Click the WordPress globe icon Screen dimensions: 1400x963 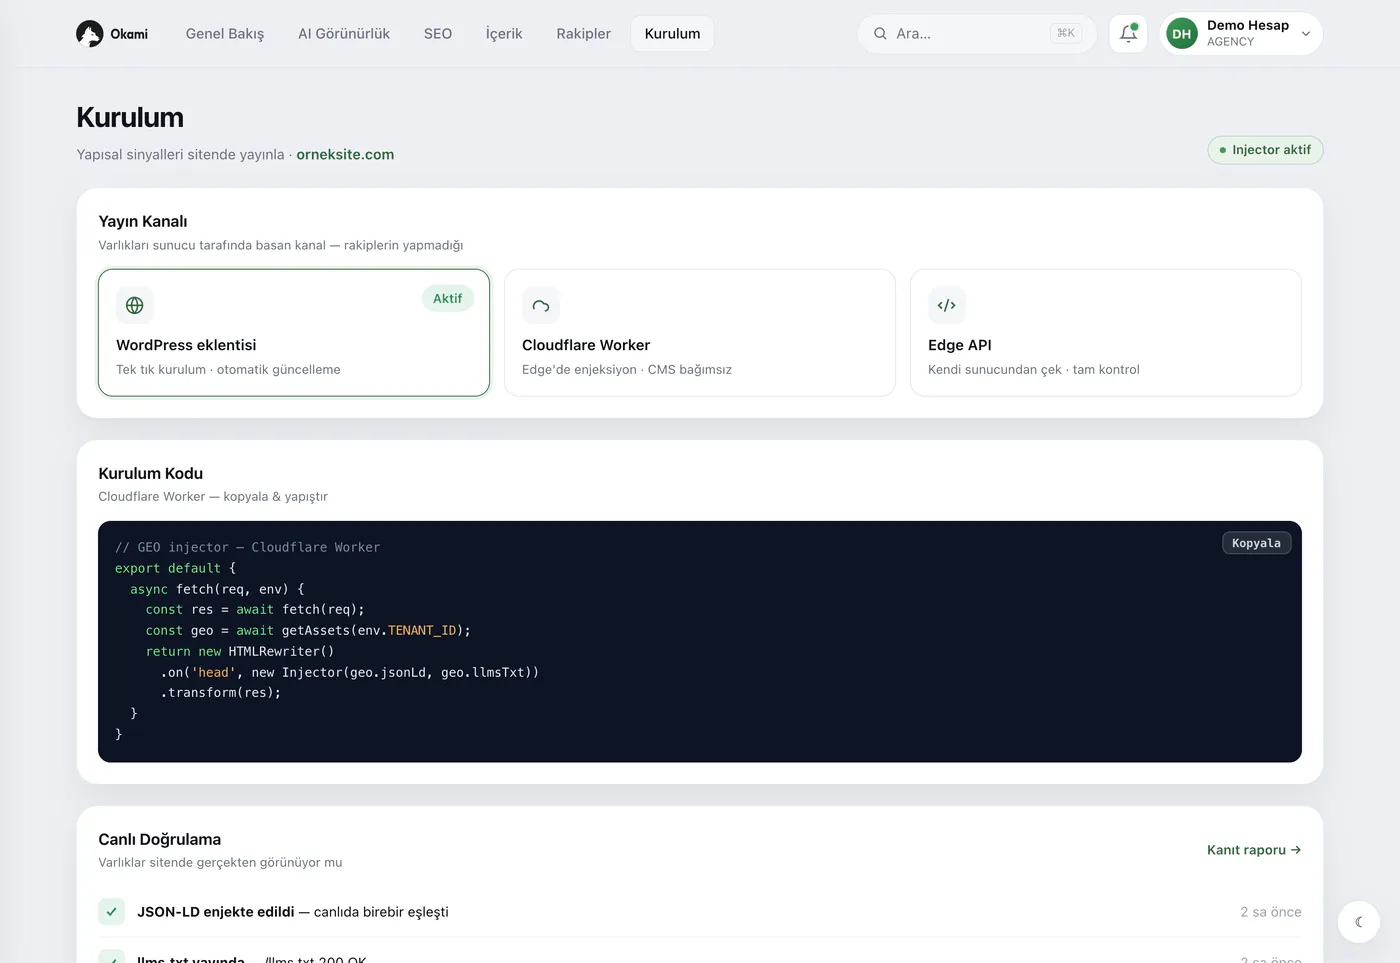click(x=135, y=305)
